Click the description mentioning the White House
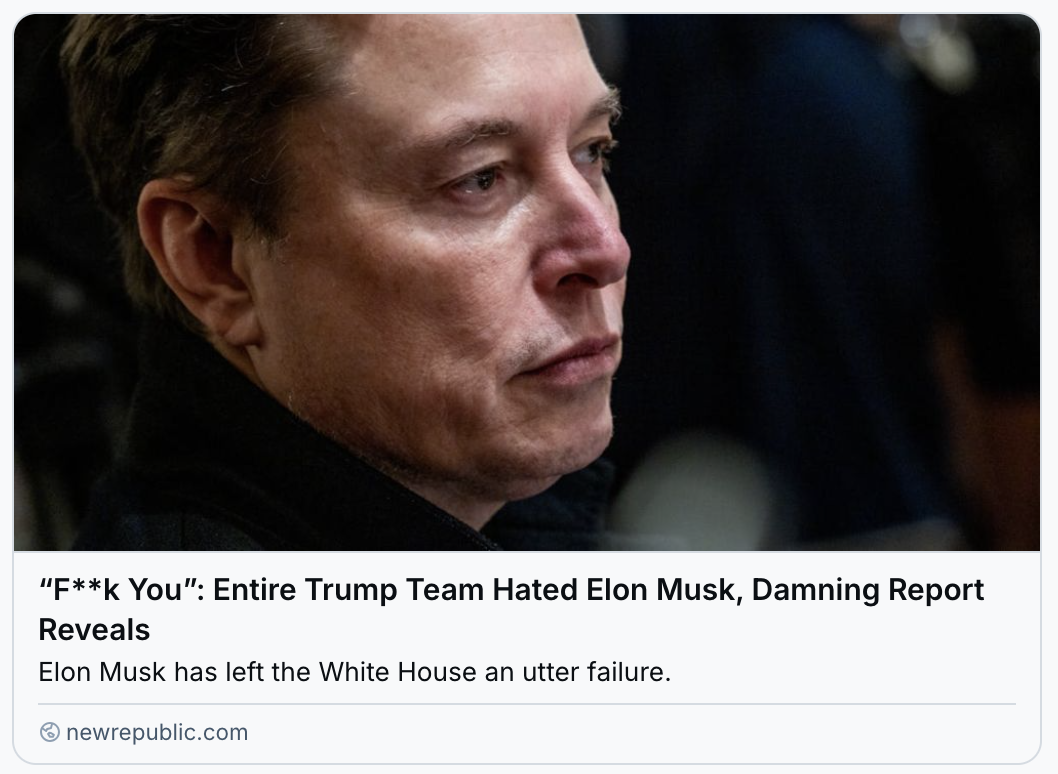This screenshot has width=1058, height=774. point(355,672)
